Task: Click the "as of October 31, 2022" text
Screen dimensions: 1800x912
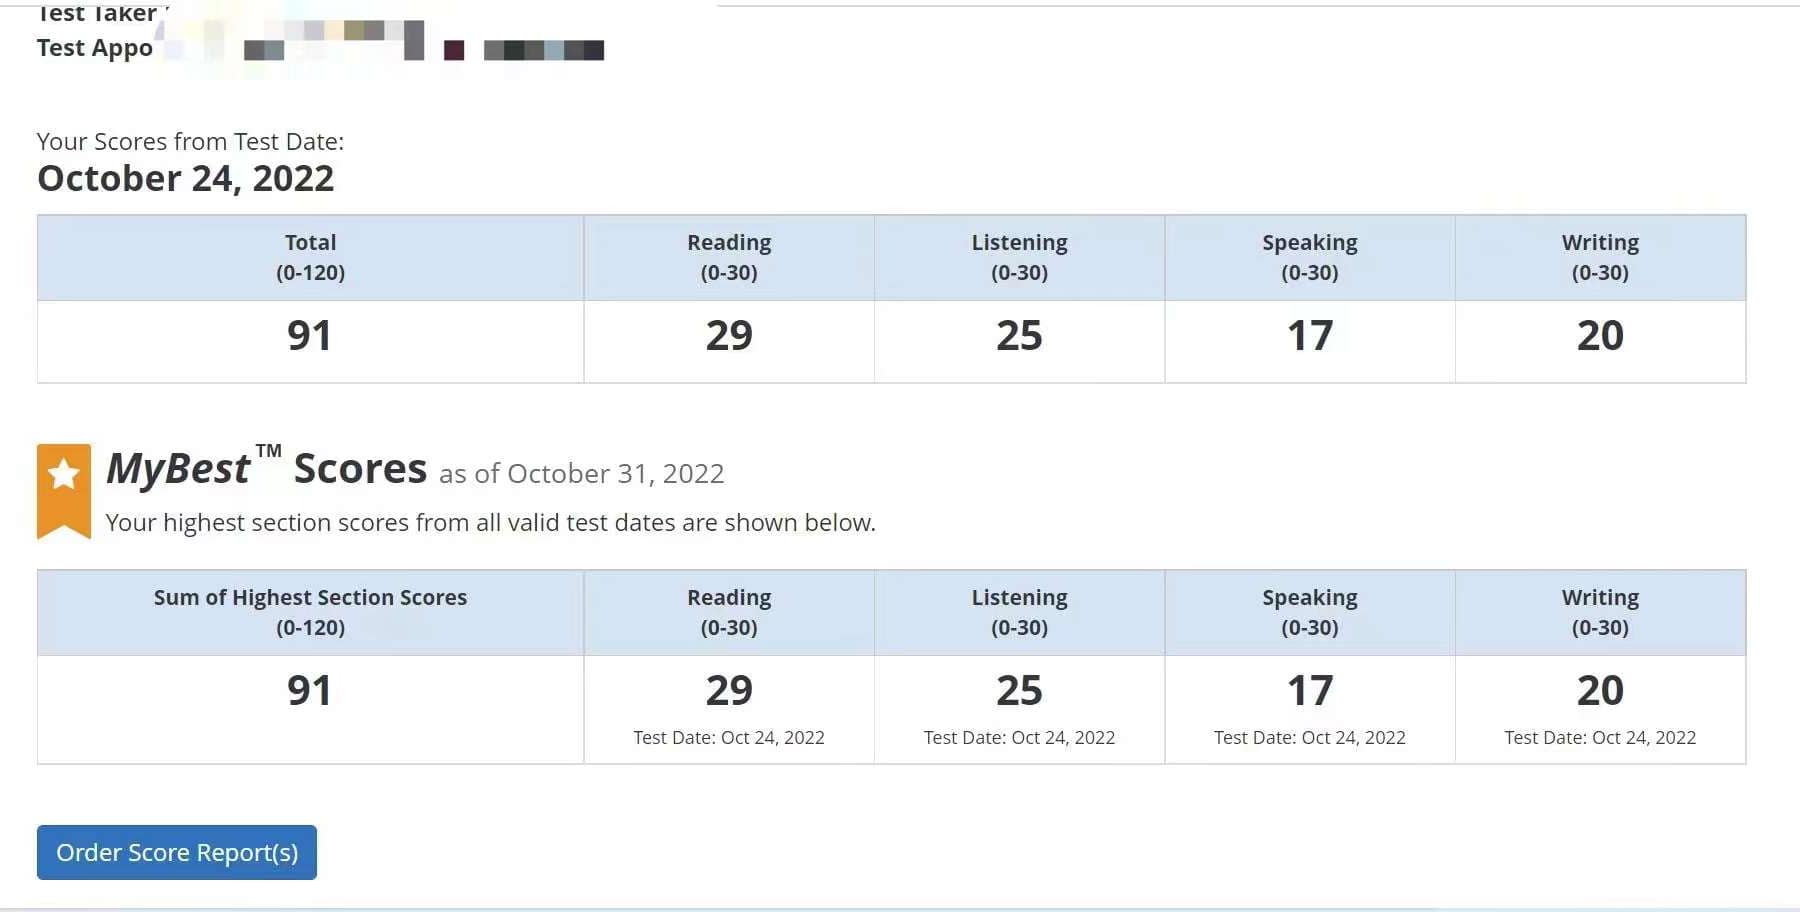Action: pos(581,473)
